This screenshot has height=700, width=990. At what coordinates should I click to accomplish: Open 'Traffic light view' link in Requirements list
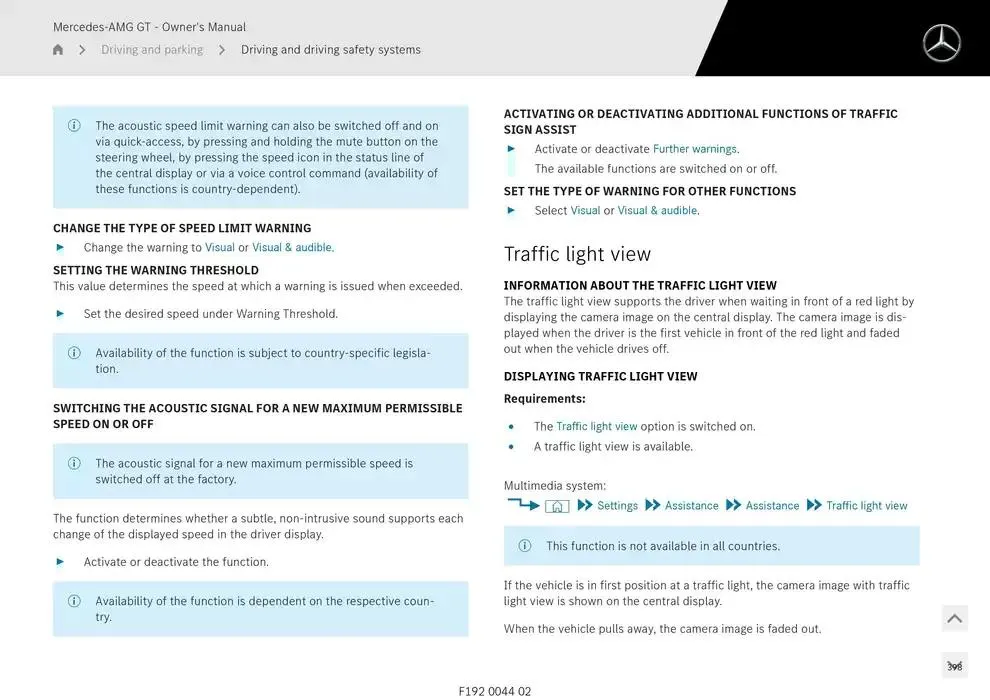(596, 427)
